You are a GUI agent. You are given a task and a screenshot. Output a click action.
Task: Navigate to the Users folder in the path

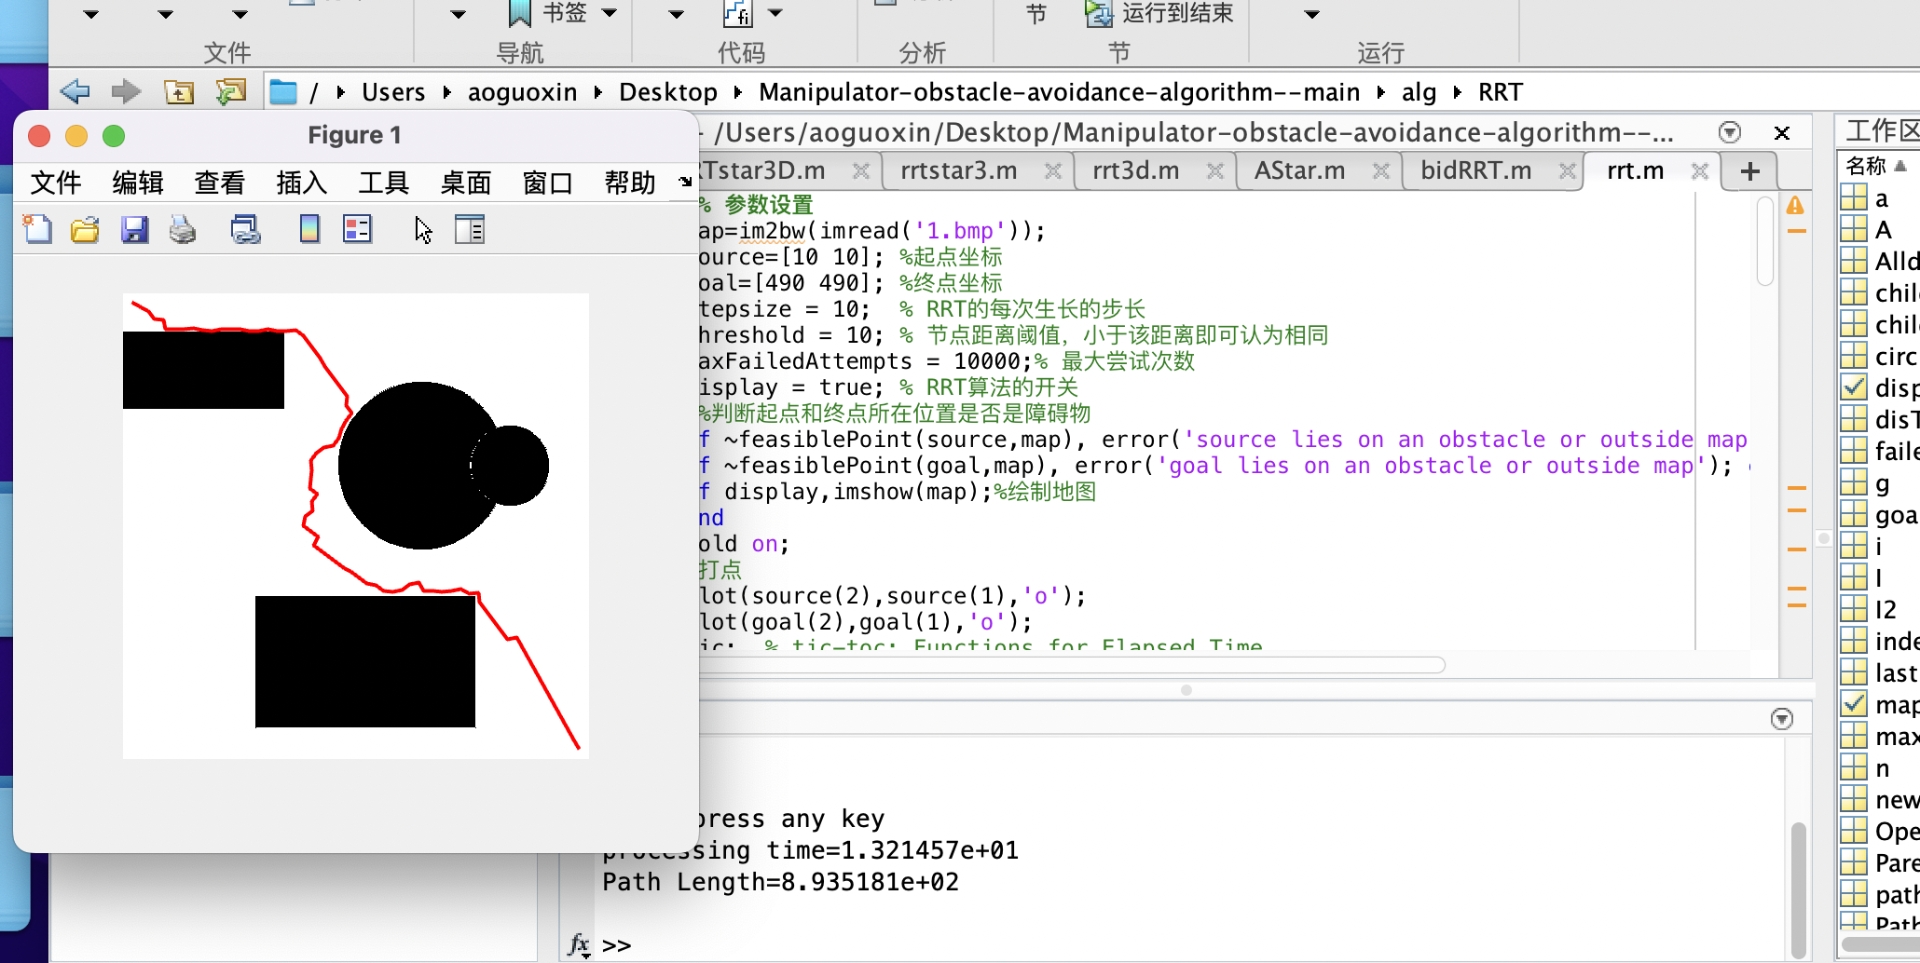pos(393,92)
